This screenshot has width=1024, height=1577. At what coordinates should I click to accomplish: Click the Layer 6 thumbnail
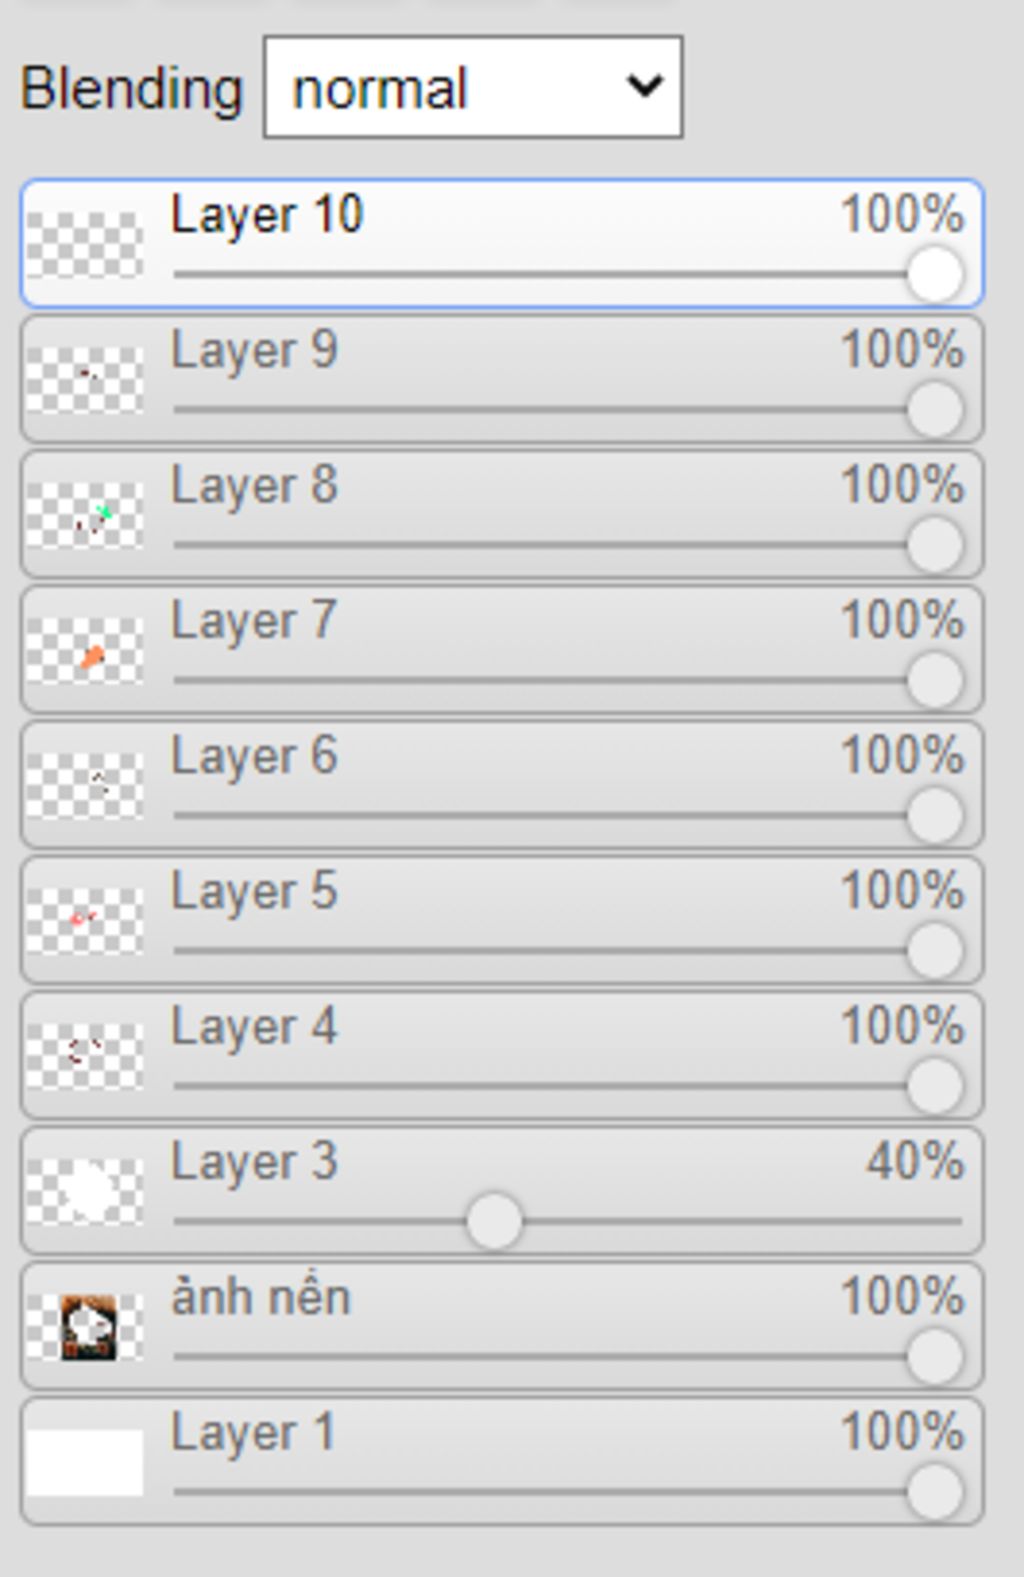pyautogui.click(x=84, y=786)
